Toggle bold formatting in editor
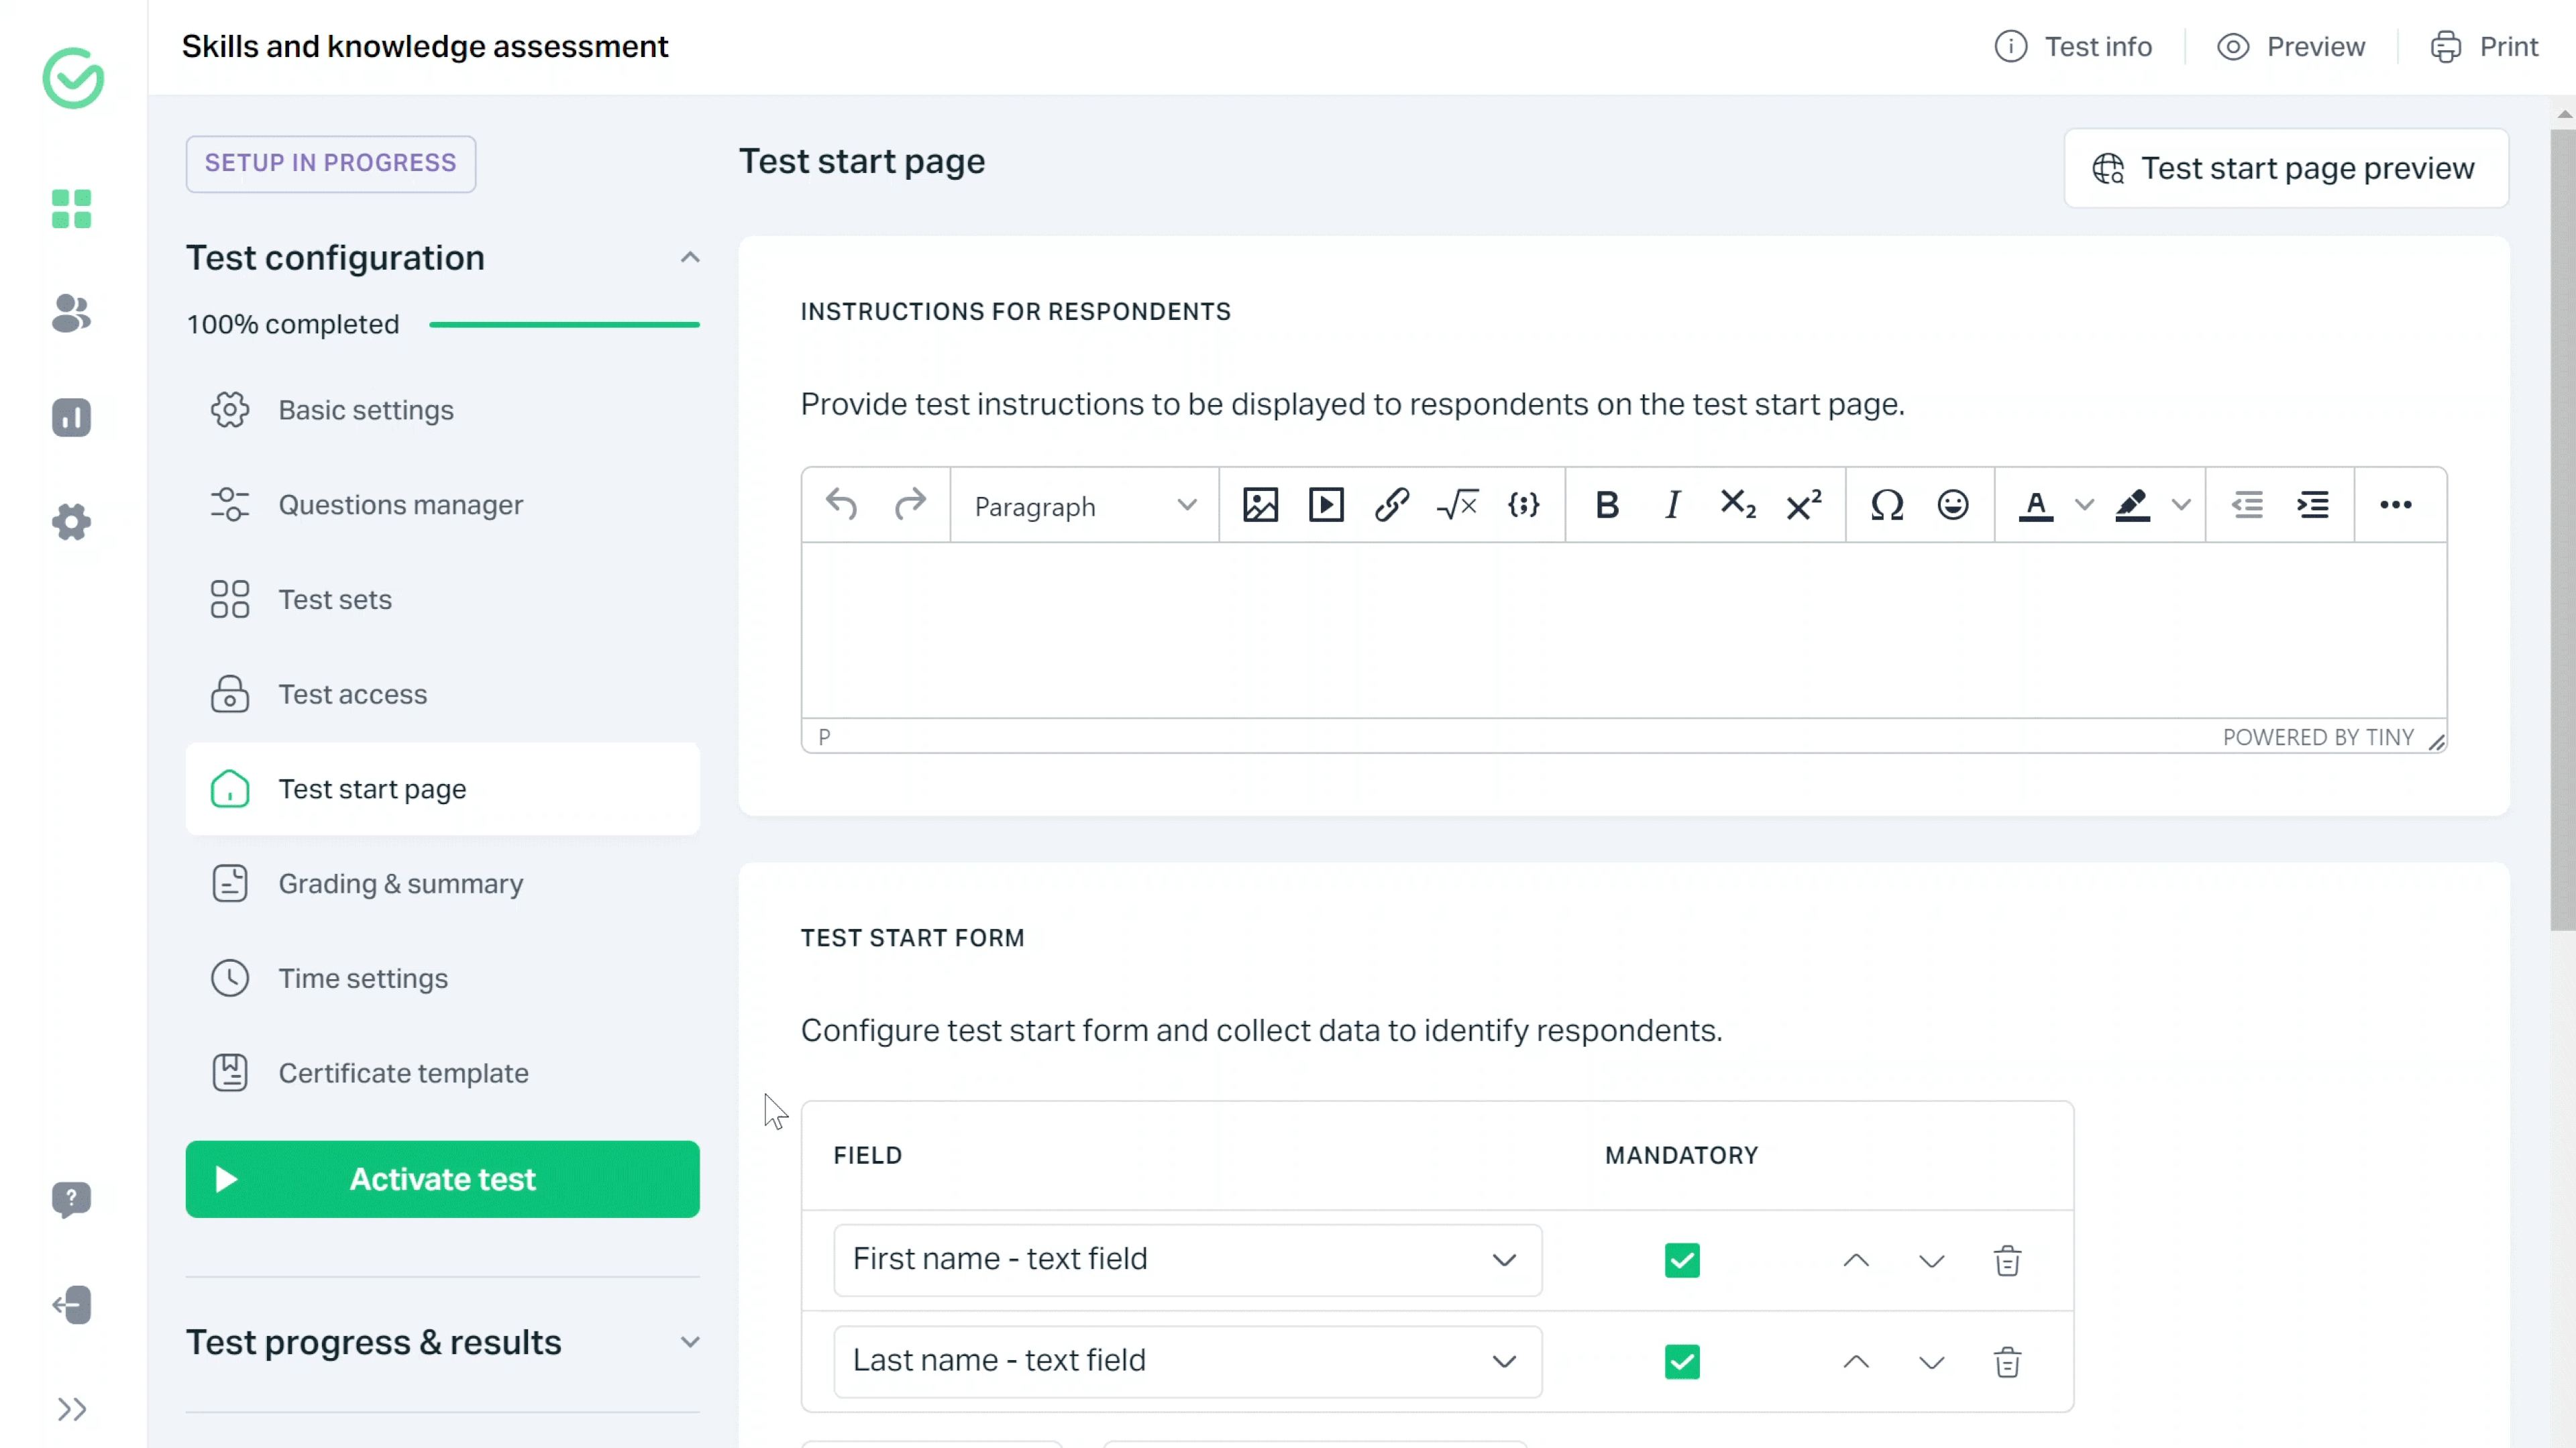 (x=1607, y=505)
